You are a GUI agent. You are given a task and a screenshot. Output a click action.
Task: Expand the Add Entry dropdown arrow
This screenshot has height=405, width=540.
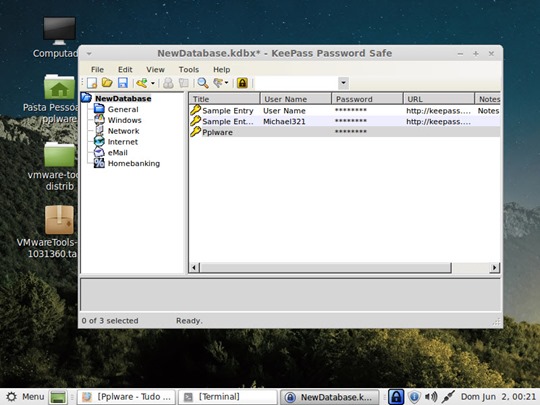[x=153, y=83]
